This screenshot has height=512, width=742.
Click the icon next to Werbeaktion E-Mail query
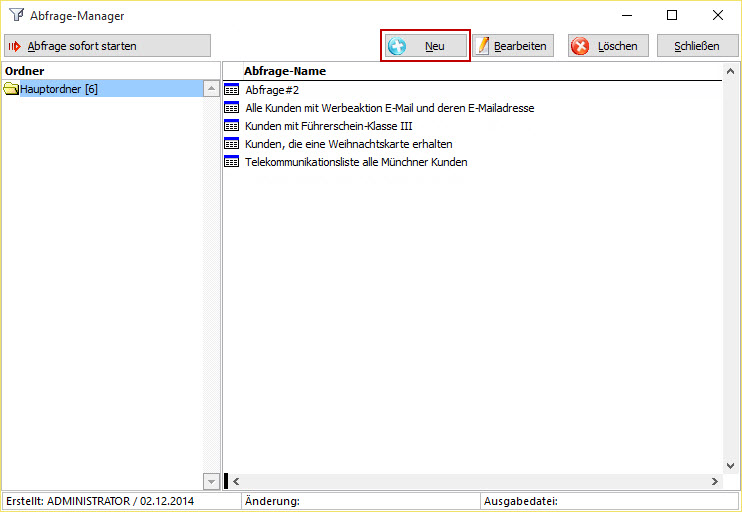[232, 108]
